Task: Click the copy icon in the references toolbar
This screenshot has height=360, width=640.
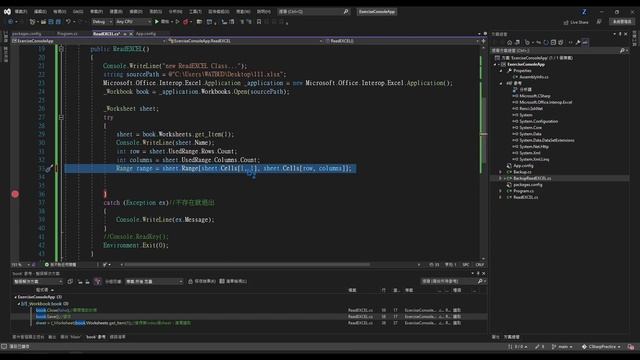Action: tap(70, 282)
